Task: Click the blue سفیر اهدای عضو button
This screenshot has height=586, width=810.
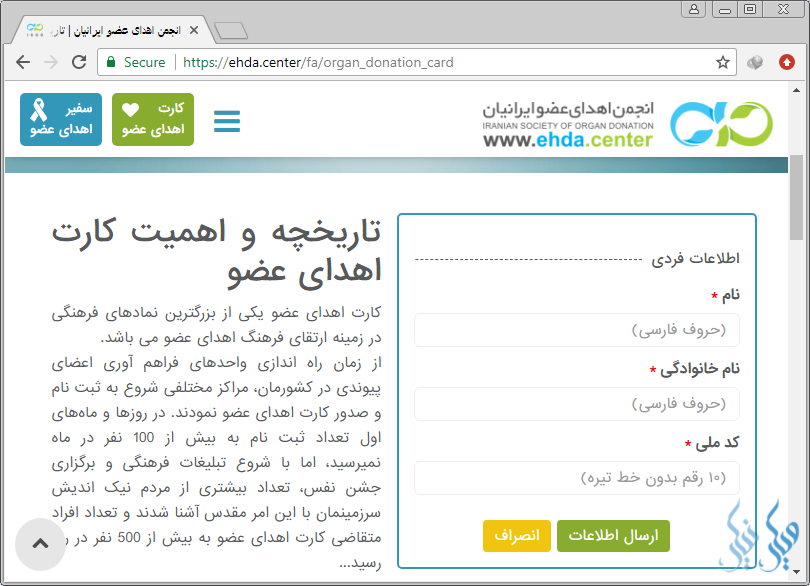Action: coord(61,119)
